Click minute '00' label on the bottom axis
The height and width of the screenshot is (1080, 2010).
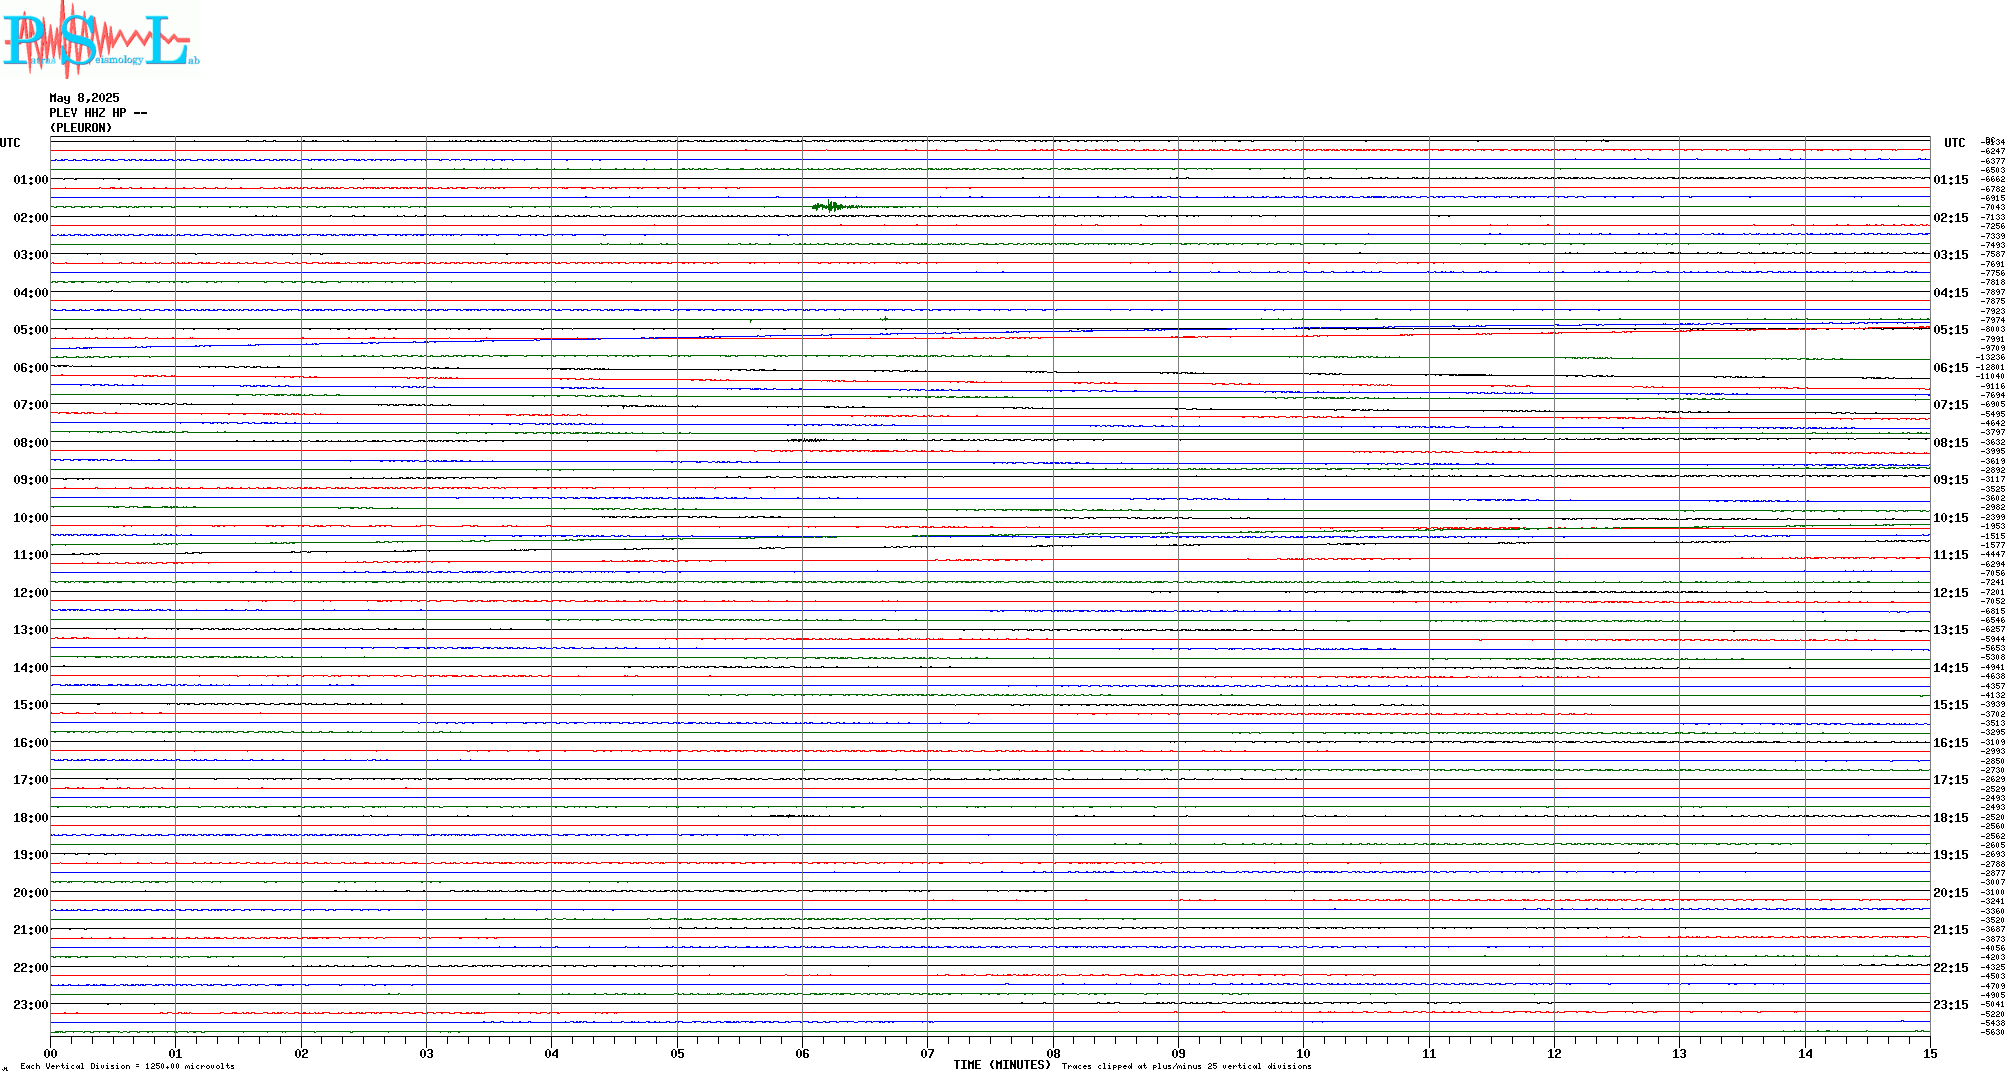coord(50,1053)
